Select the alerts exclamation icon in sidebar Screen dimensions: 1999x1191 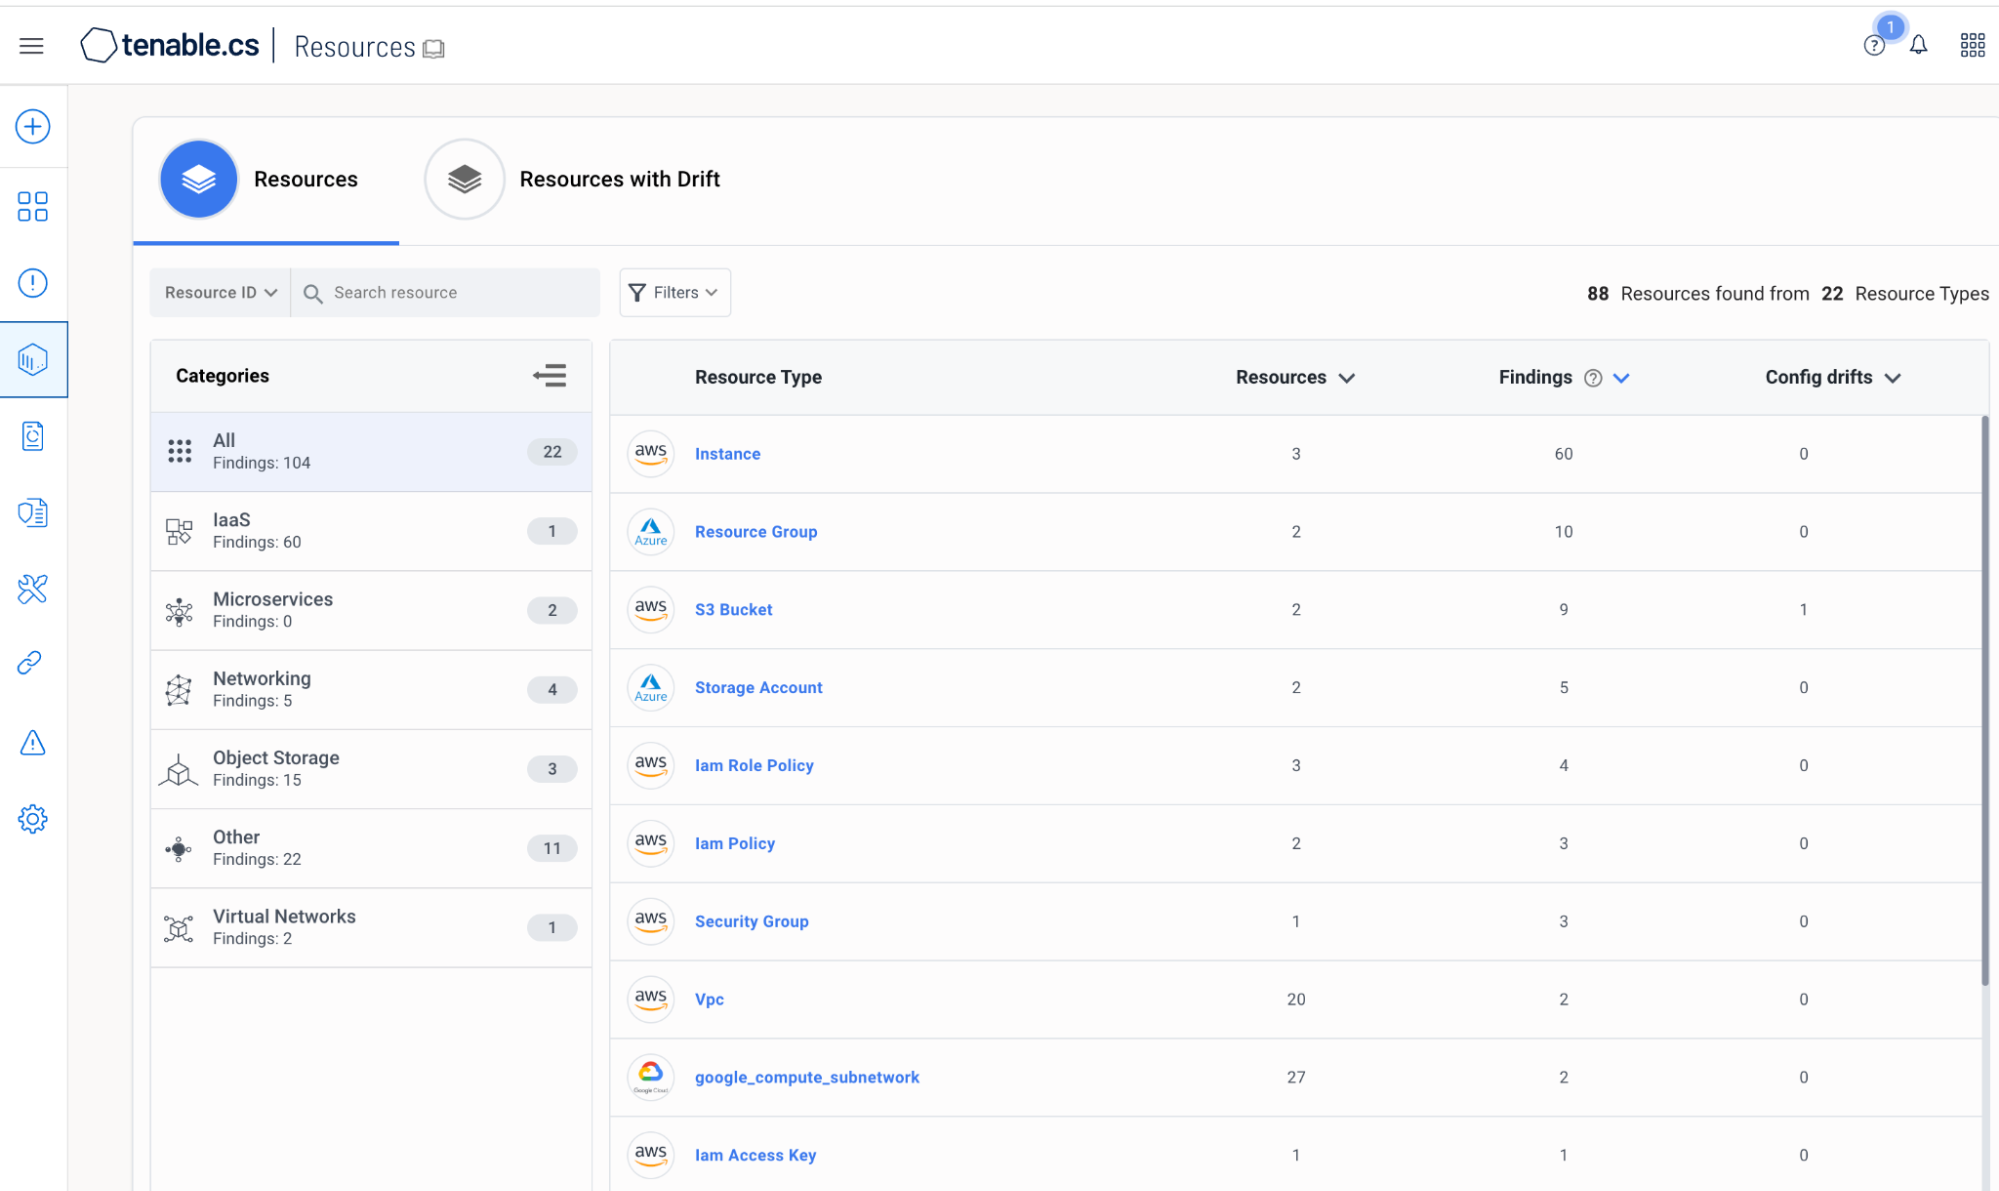pyautogui.click(x=33, y=283)
